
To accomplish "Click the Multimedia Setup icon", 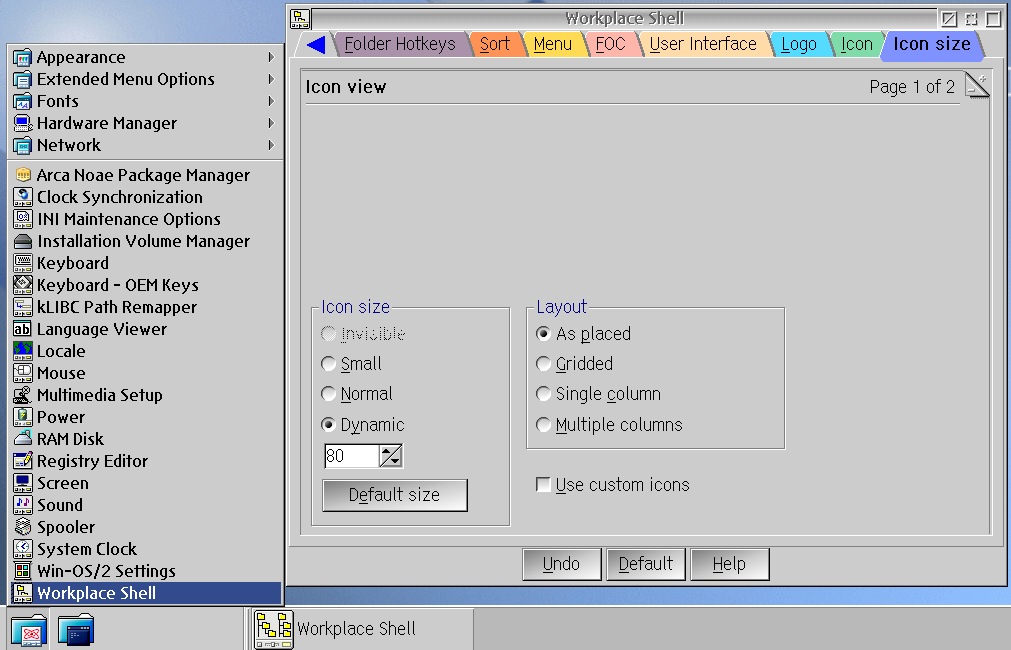I will [23, 395].
